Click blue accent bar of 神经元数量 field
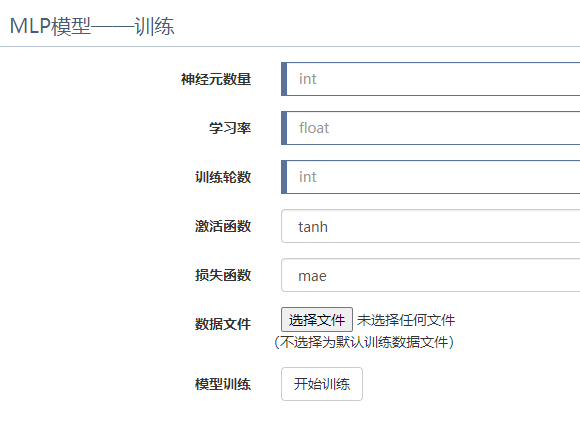This screenshot has width=580, height=429. (x=284, y=79)
